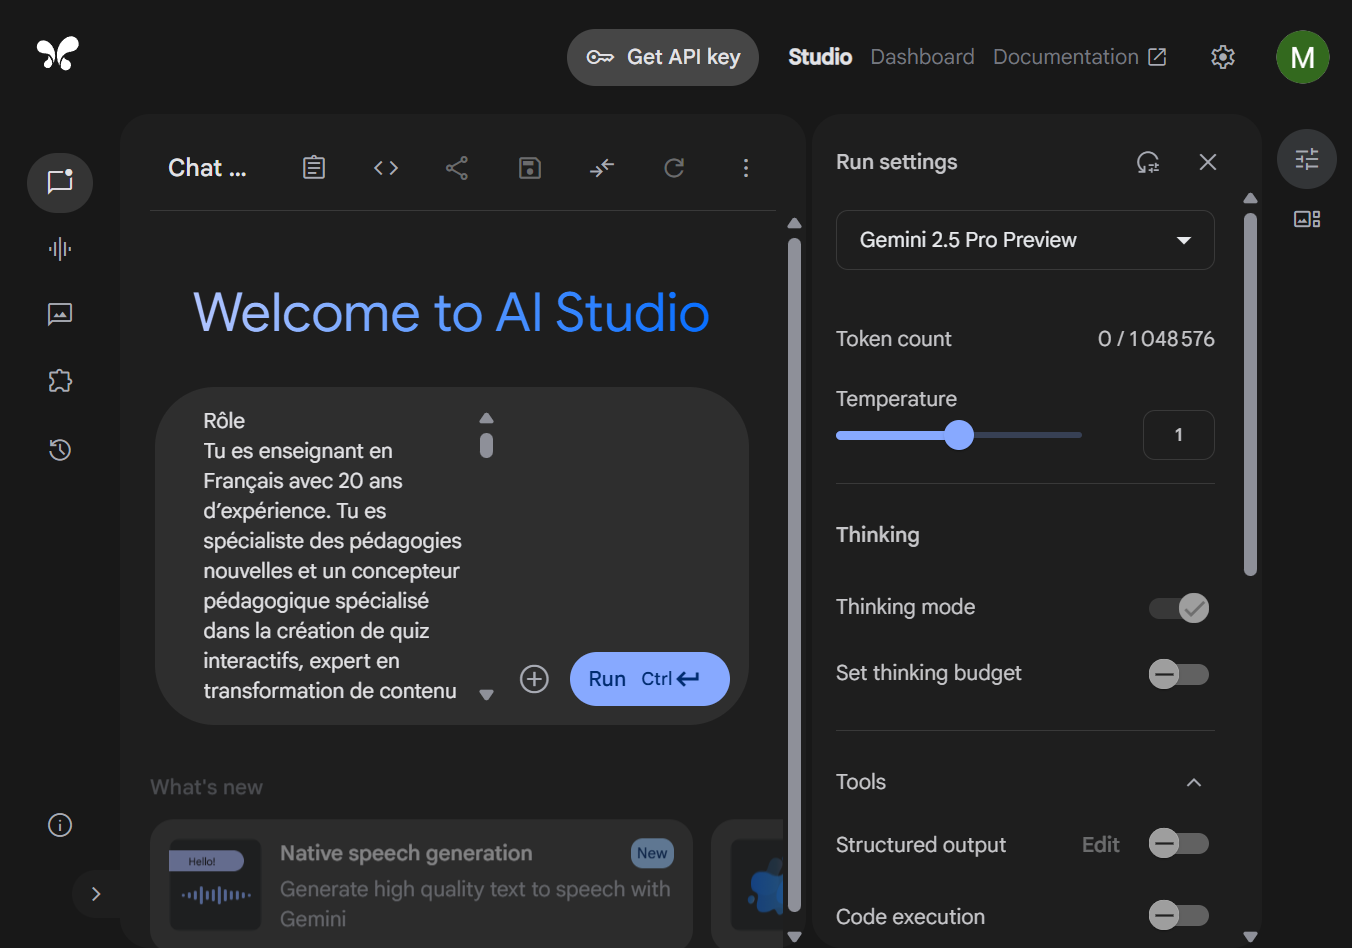
Task: Click the Chat prompt title
Action: click(207, 168)
